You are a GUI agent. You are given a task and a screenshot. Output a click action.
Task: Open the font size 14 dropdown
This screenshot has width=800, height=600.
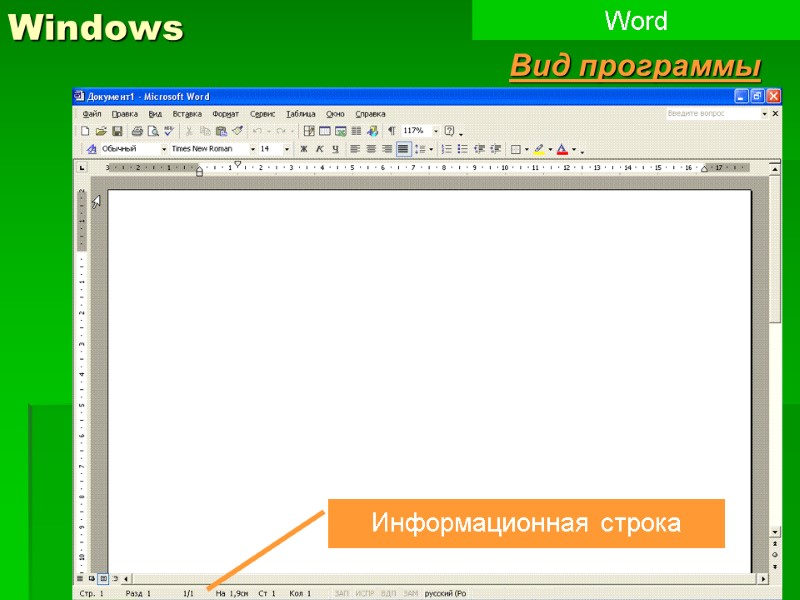click(x=287, y=149)
